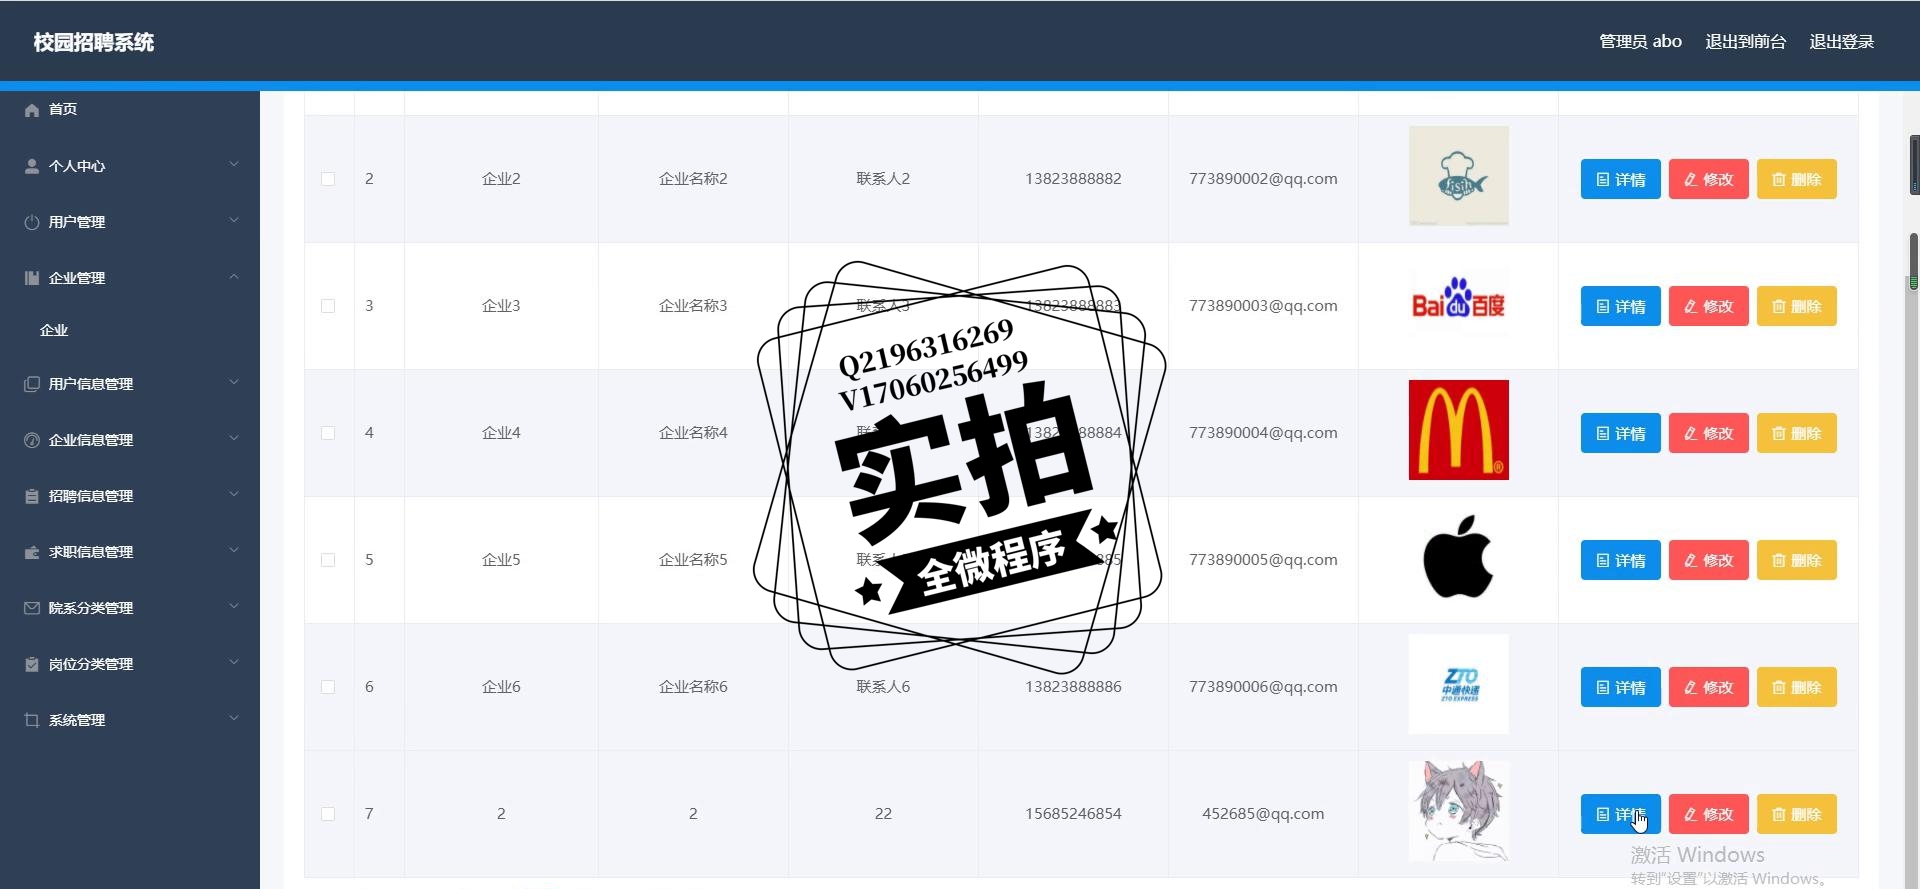Open the 系统管理 sidebar menu
The width and height of the screenshot is (1920, 889).
click(x=130, y=720)
